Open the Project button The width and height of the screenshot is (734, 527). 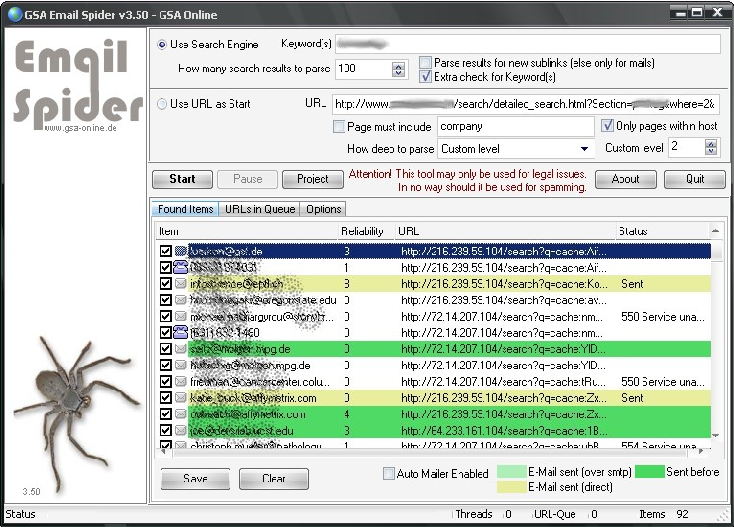click(313, 179)
